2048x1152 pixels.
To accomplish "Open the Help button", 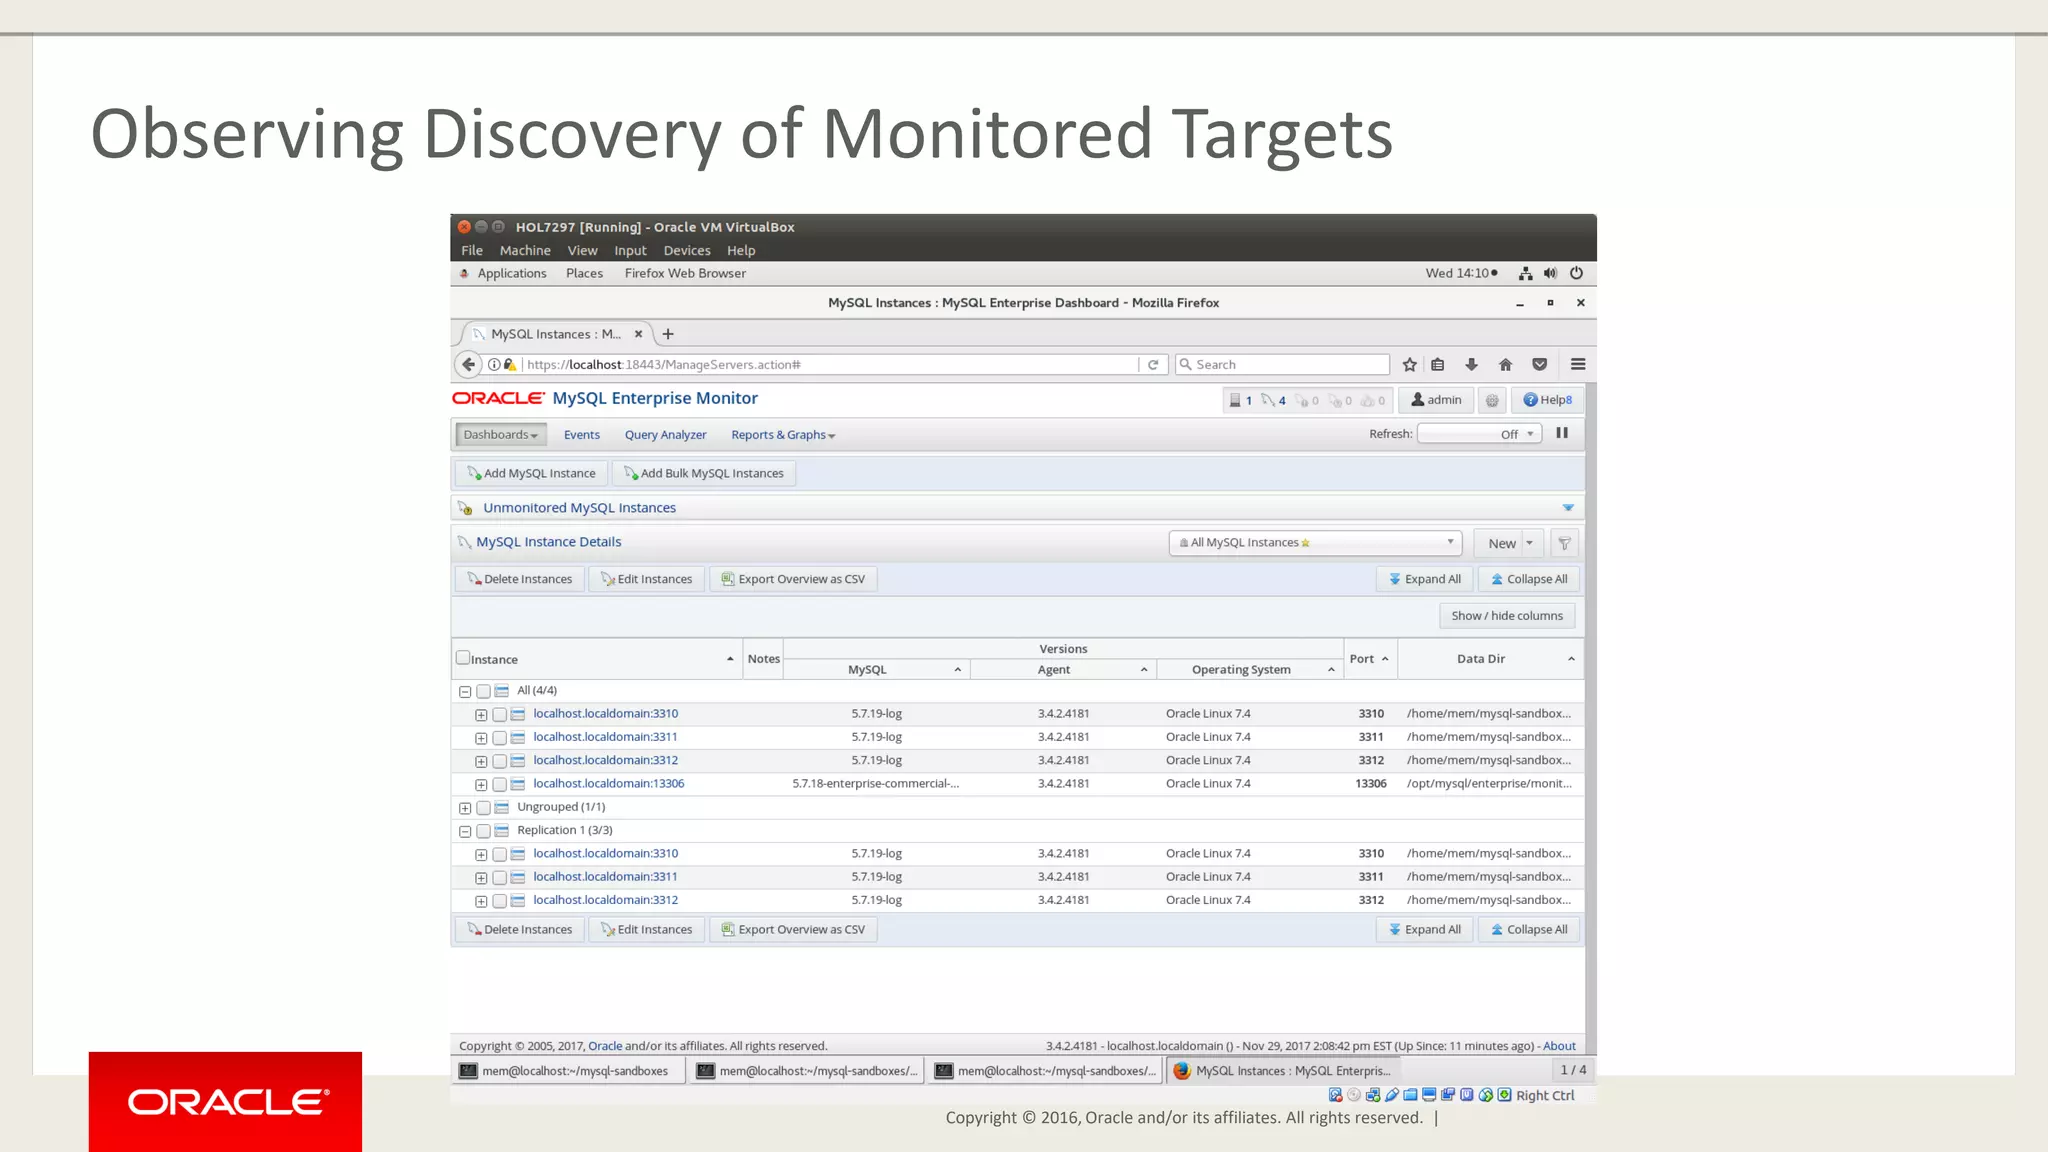I will [1547, 400].
